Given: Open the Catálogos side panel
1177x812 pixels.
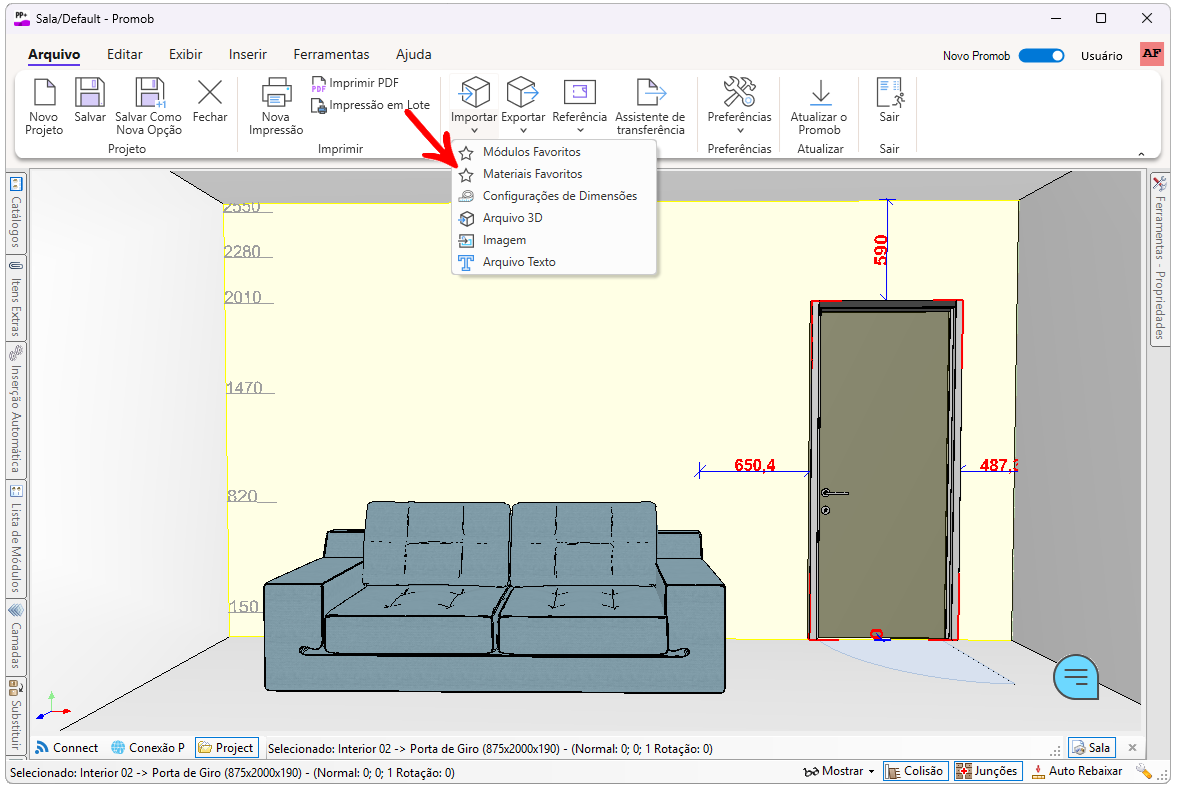Looking at the screenshot, I should tap(16, 212).
